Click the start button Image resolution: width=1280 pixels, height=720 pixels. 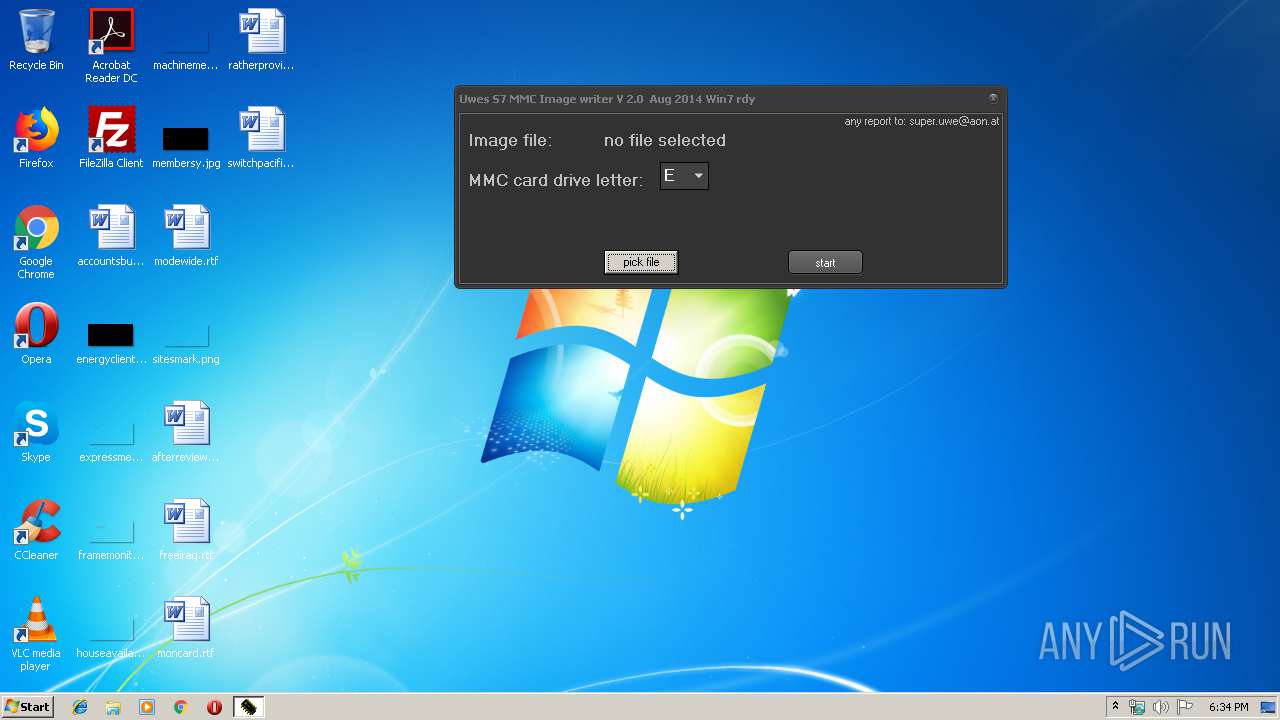tap(825, 263)
